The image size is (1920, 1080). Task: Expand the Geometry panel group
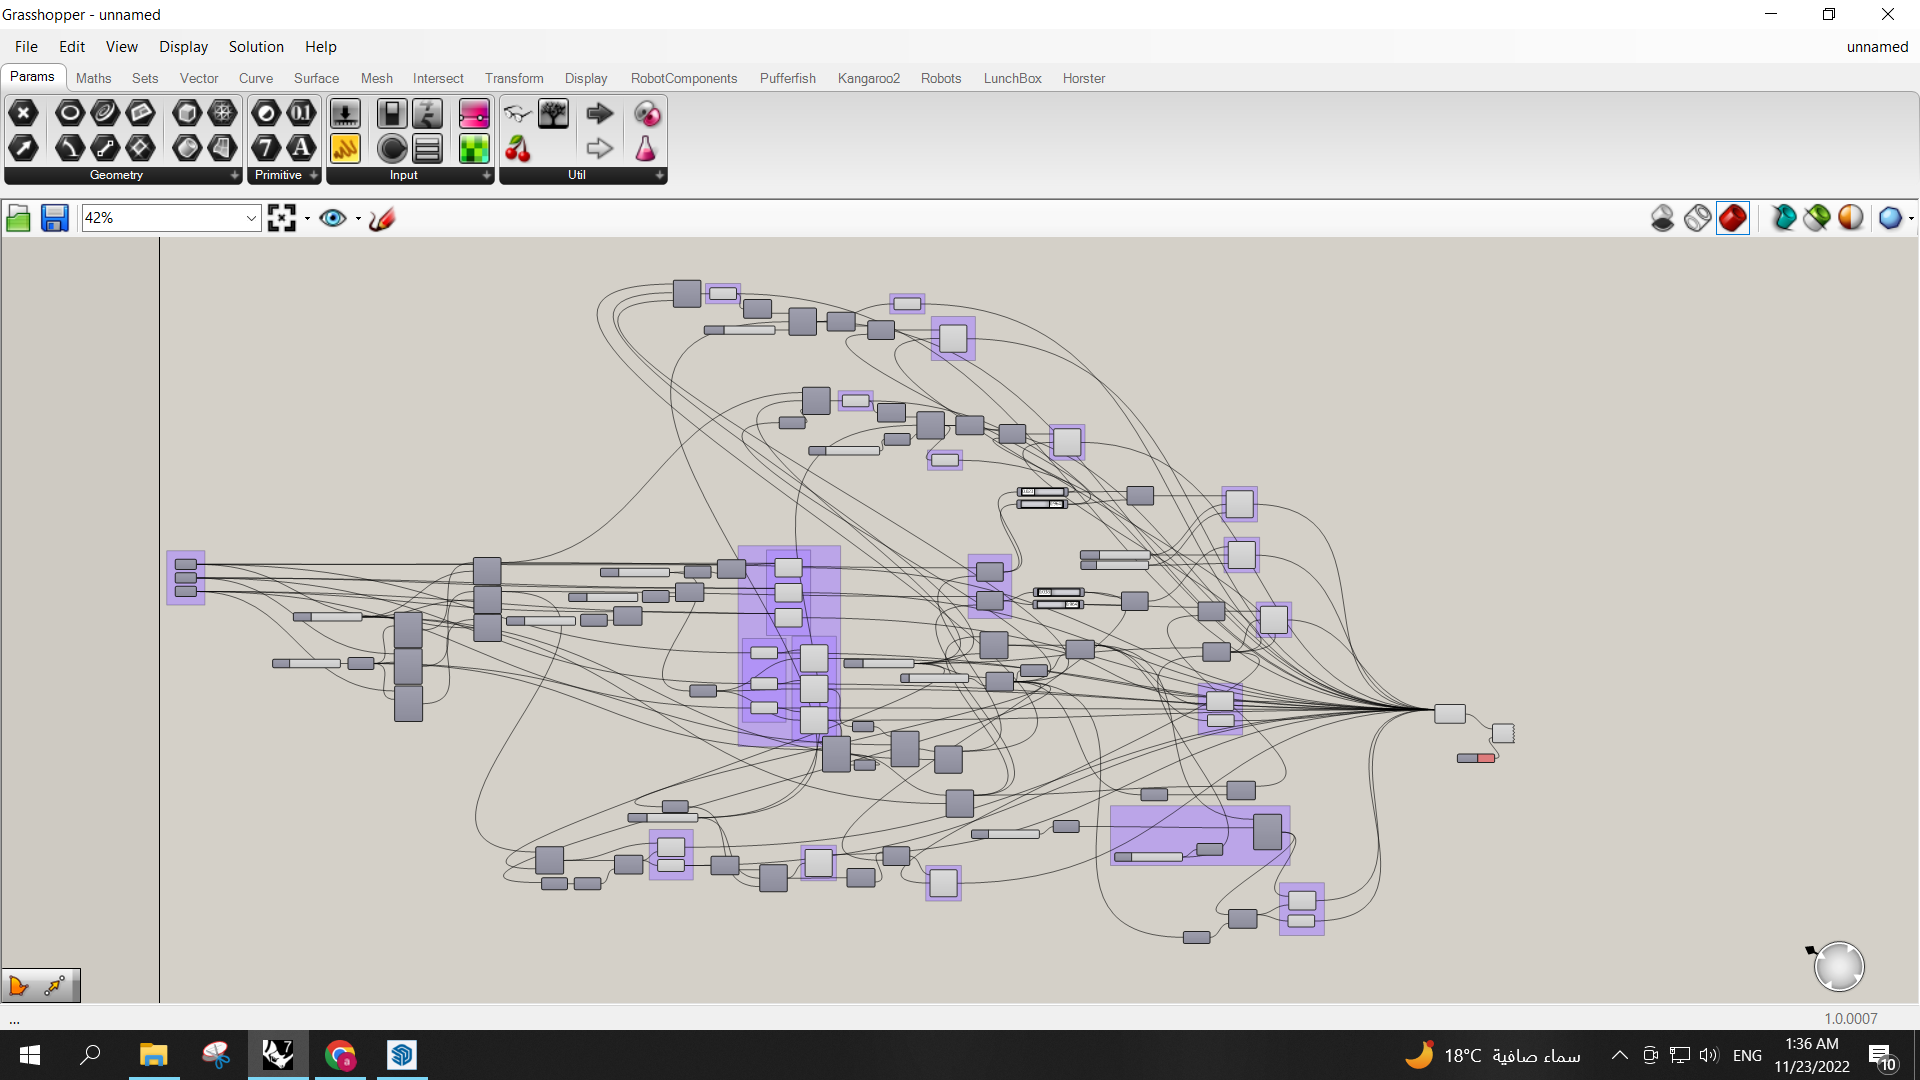coord(235,175)
